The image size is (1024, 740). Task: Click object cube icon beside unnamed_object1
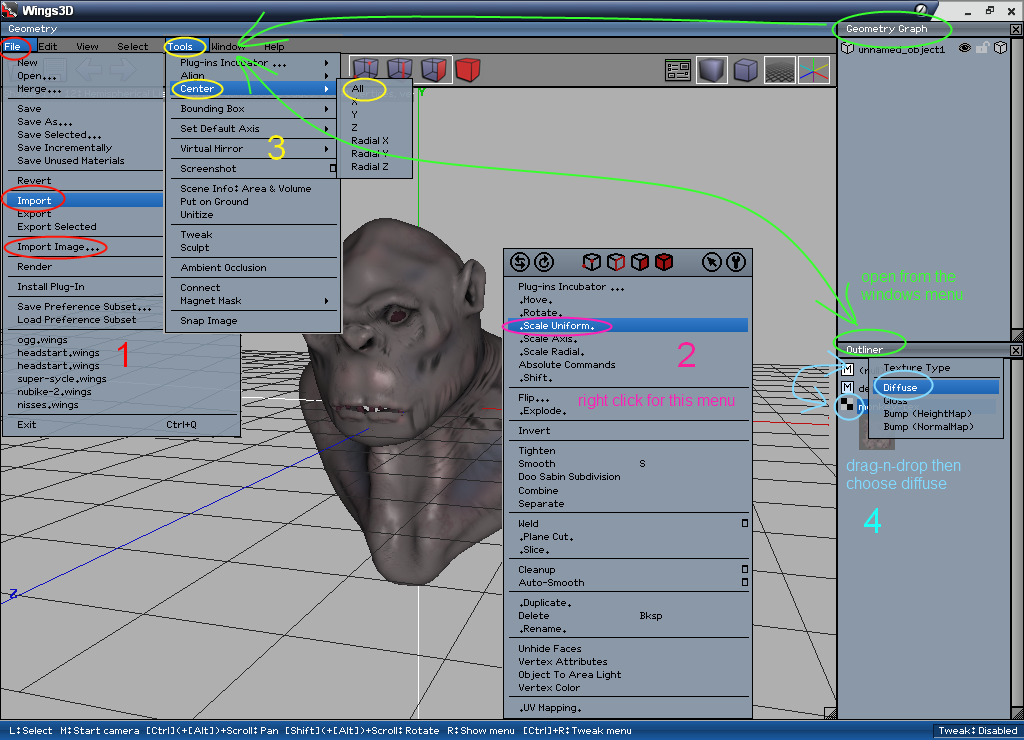tap(848, 48)
